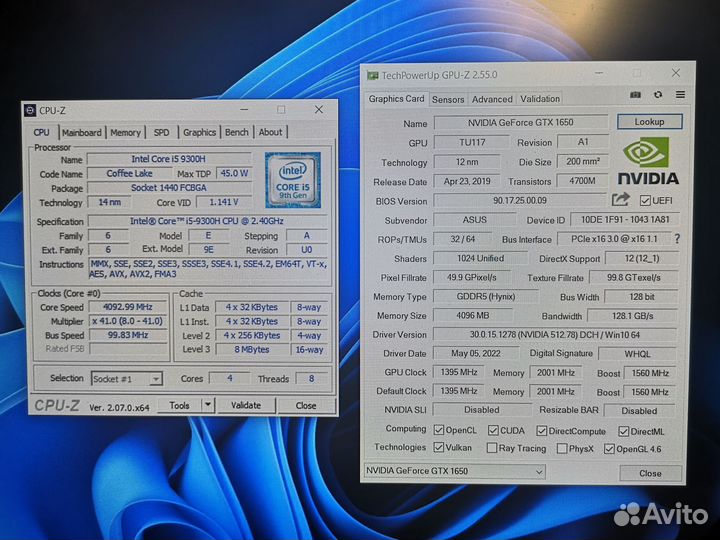
Task: Click the Lookup button in GPU-Z
Action: point(649,122)
